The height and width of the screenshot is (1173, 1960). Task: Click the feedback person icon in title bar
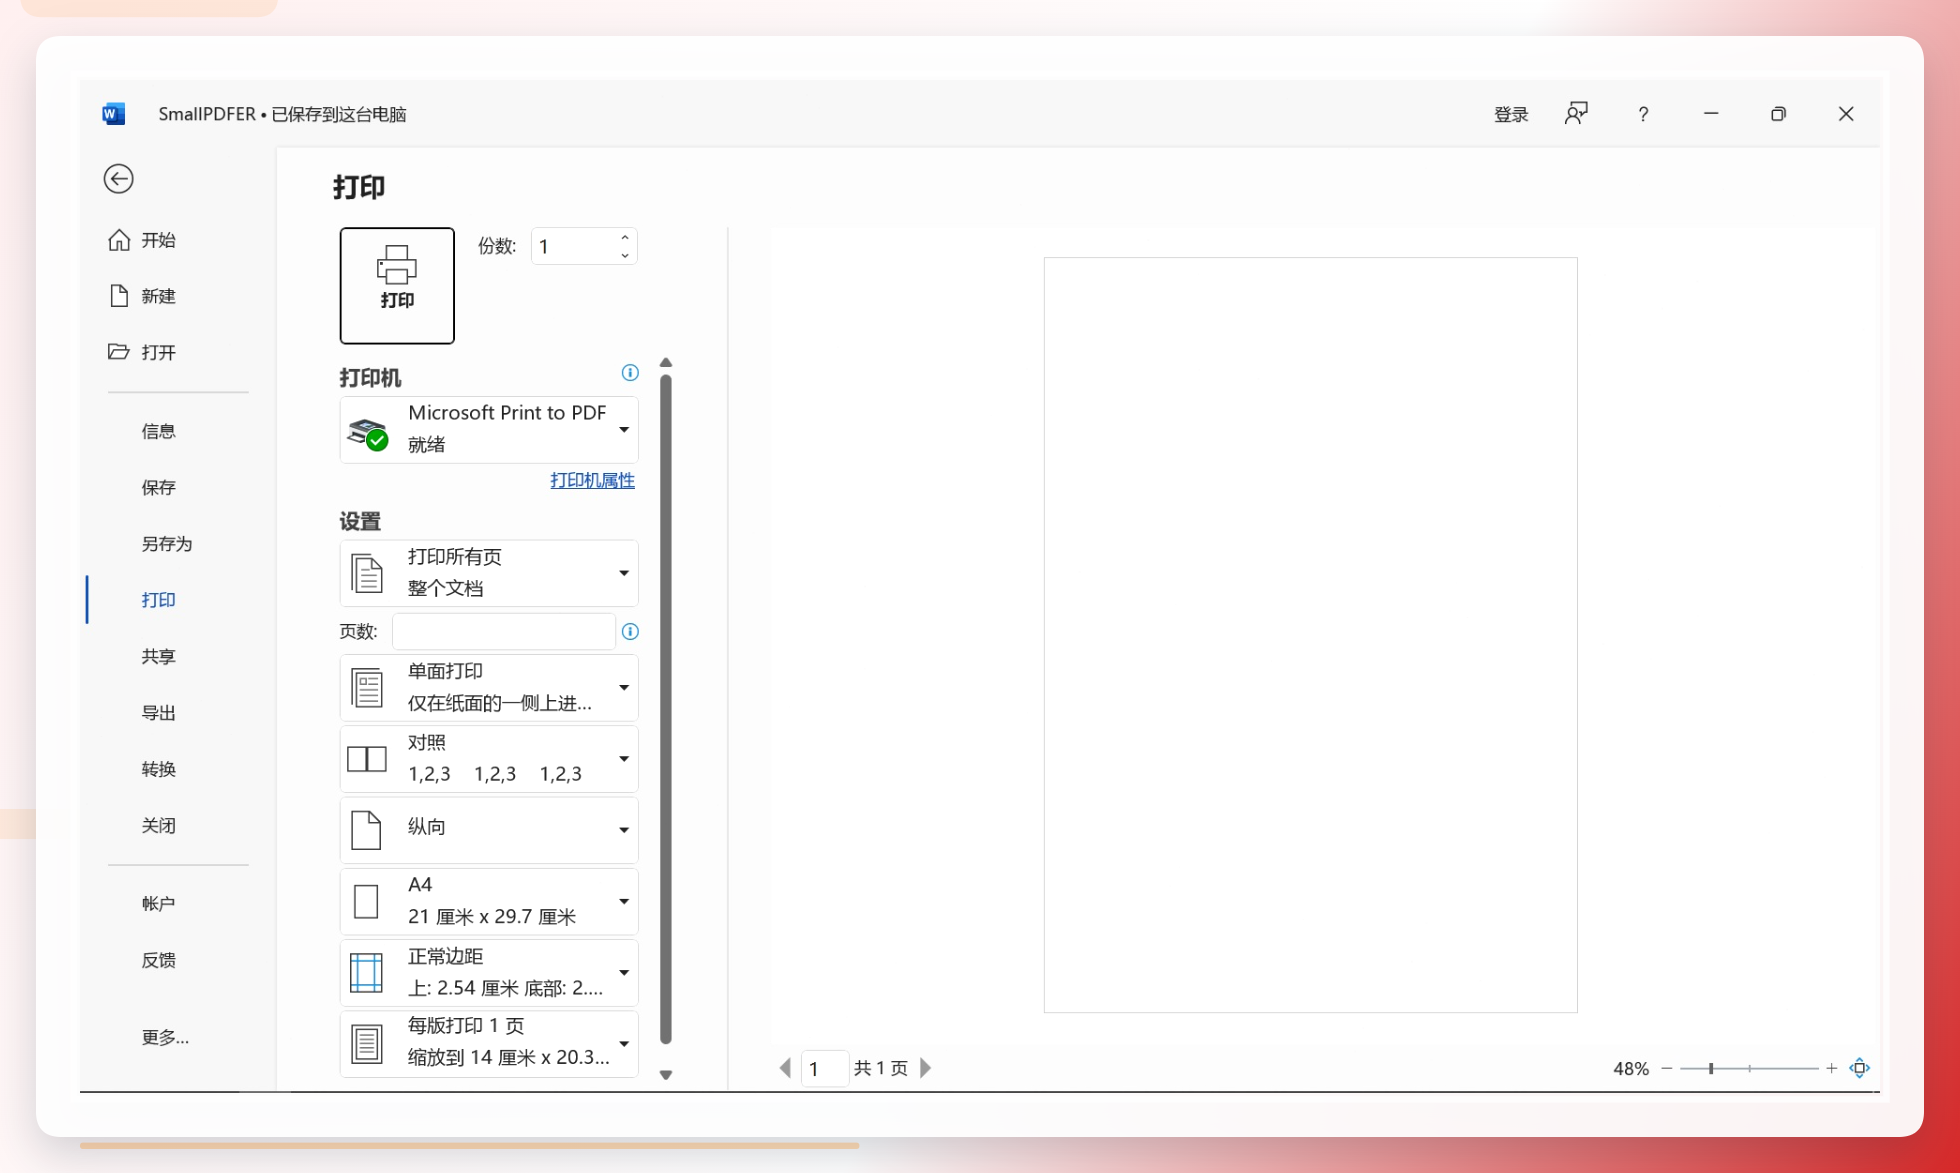(x=1576, y=114)
